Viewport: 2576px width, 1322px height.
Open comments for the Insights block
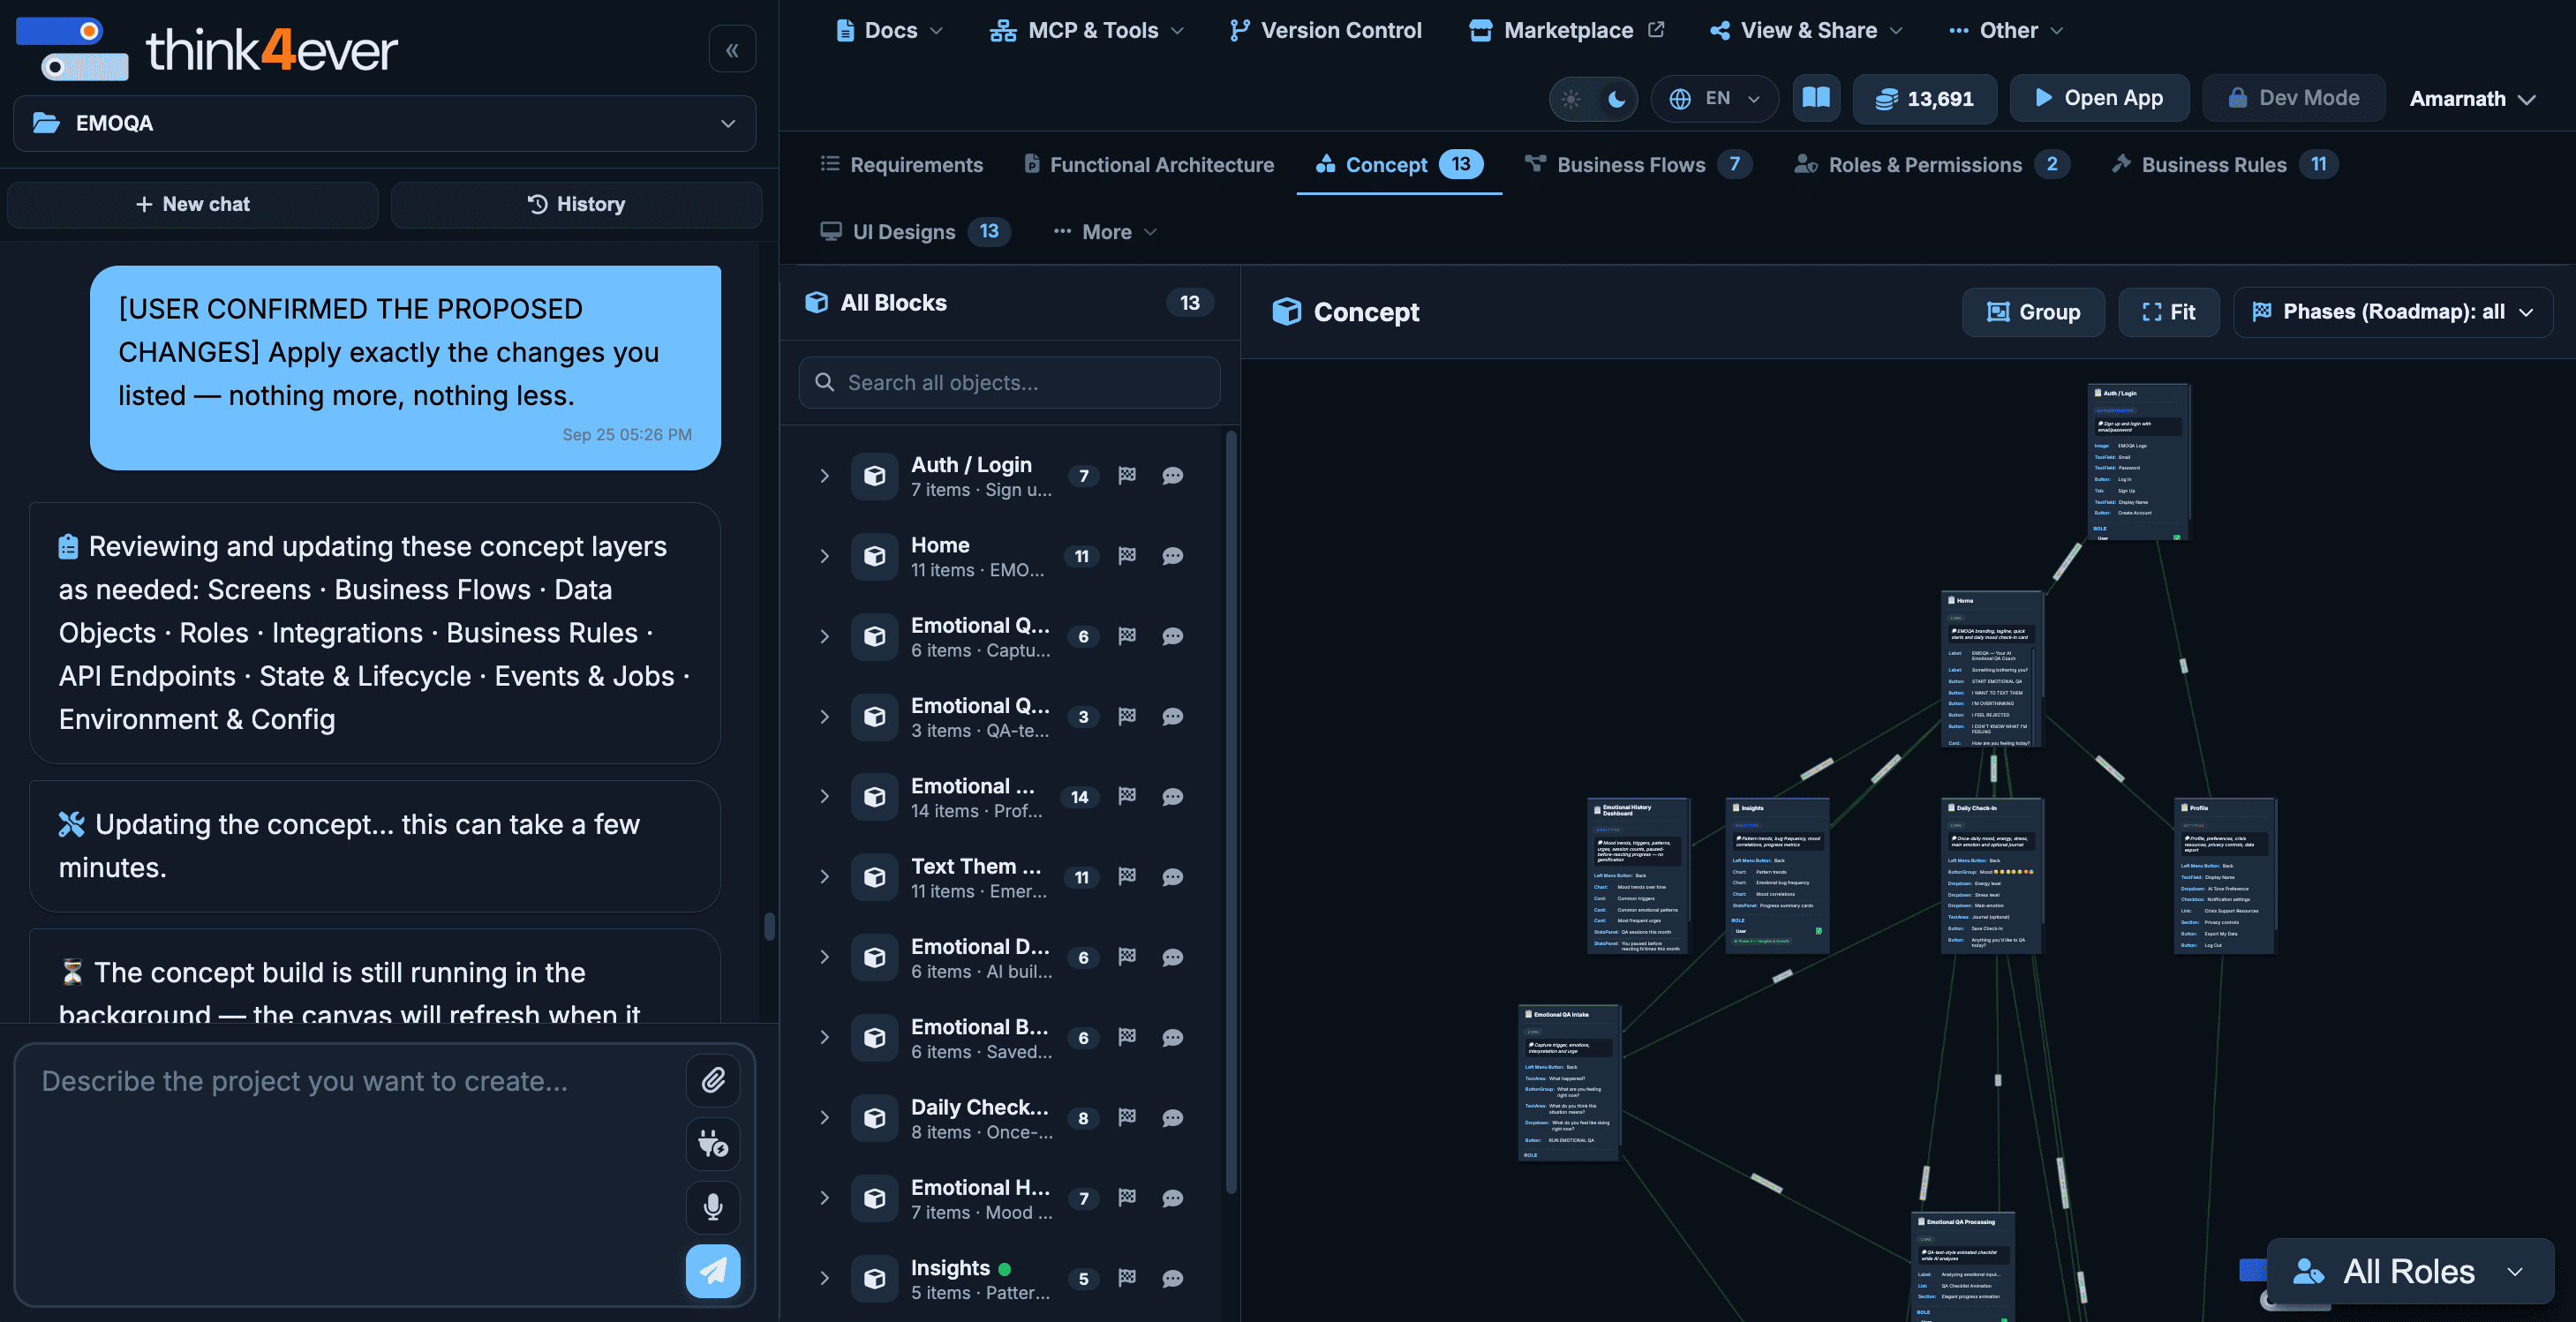coord(1173,1278)
